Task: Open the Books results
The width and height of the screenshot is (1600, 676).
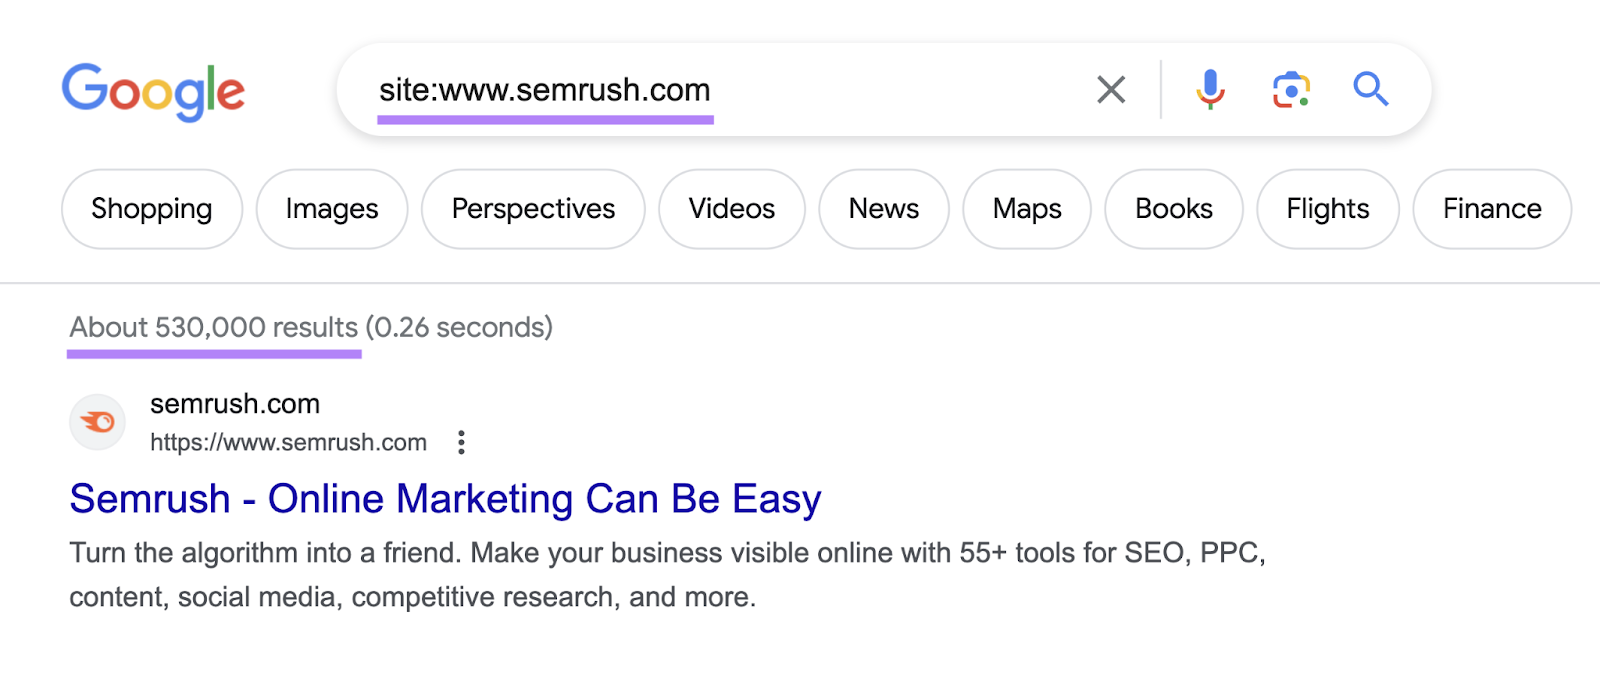Action: (1173, 209)
